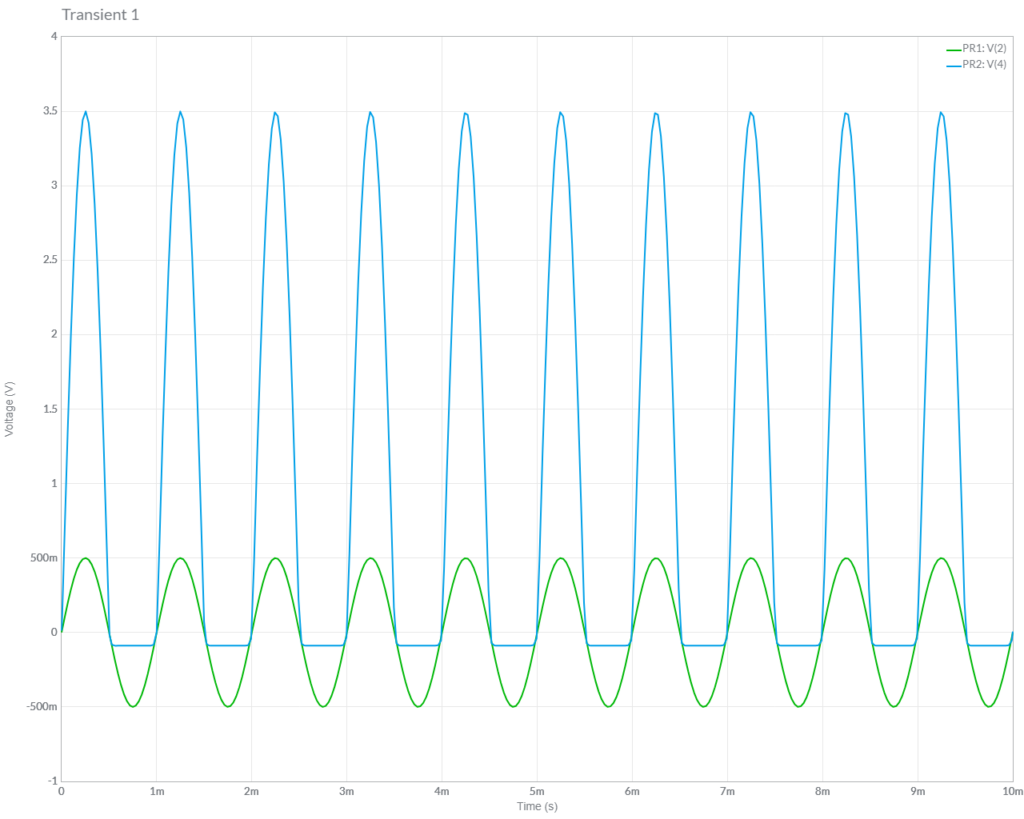The width and height of the screenshot is (1024, 819).
Task: Click the 3.5 label on the voltage axis
Action: [47, 111]
